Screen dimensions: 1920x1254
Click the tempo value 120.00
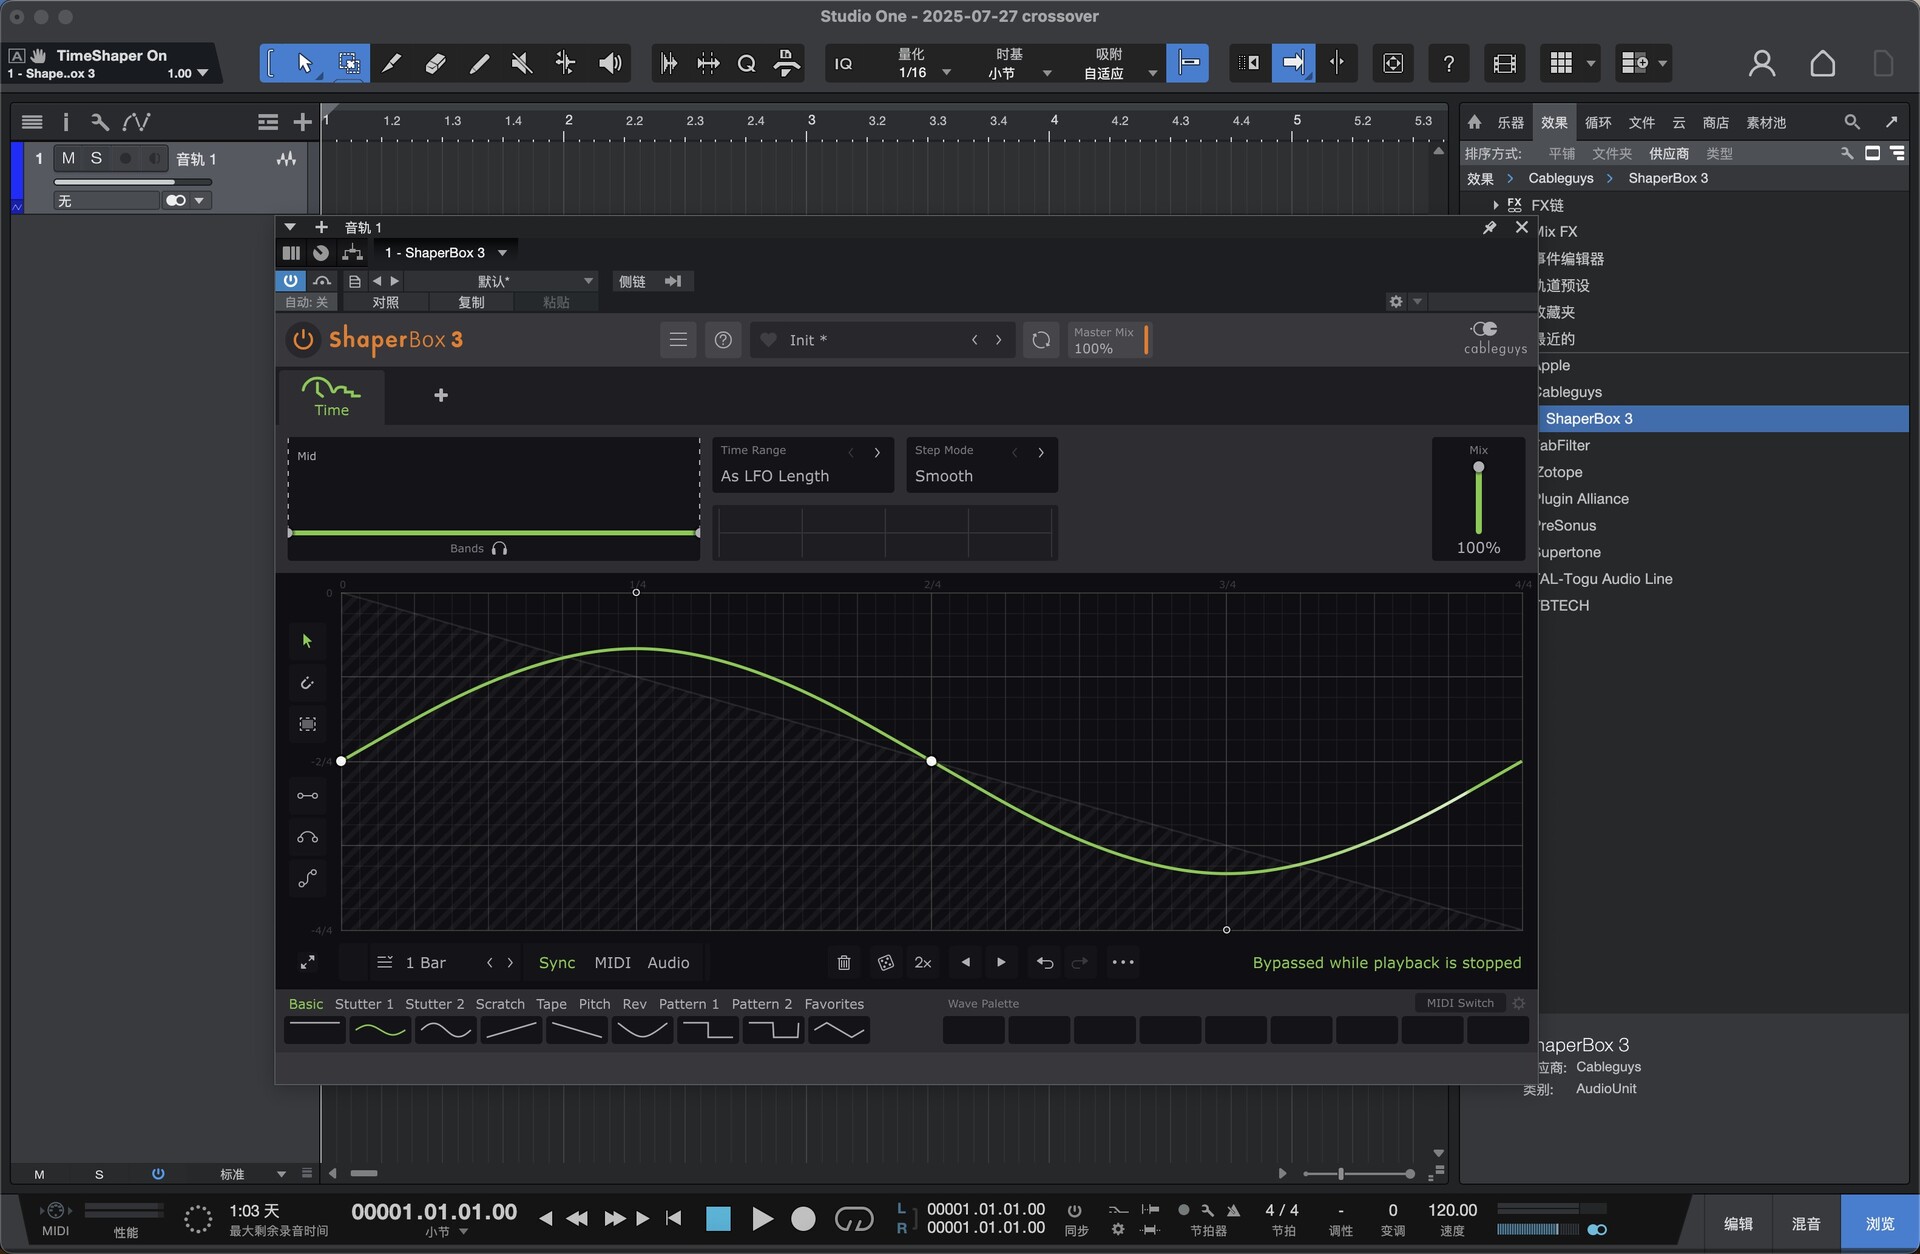coord(1452,1210)
